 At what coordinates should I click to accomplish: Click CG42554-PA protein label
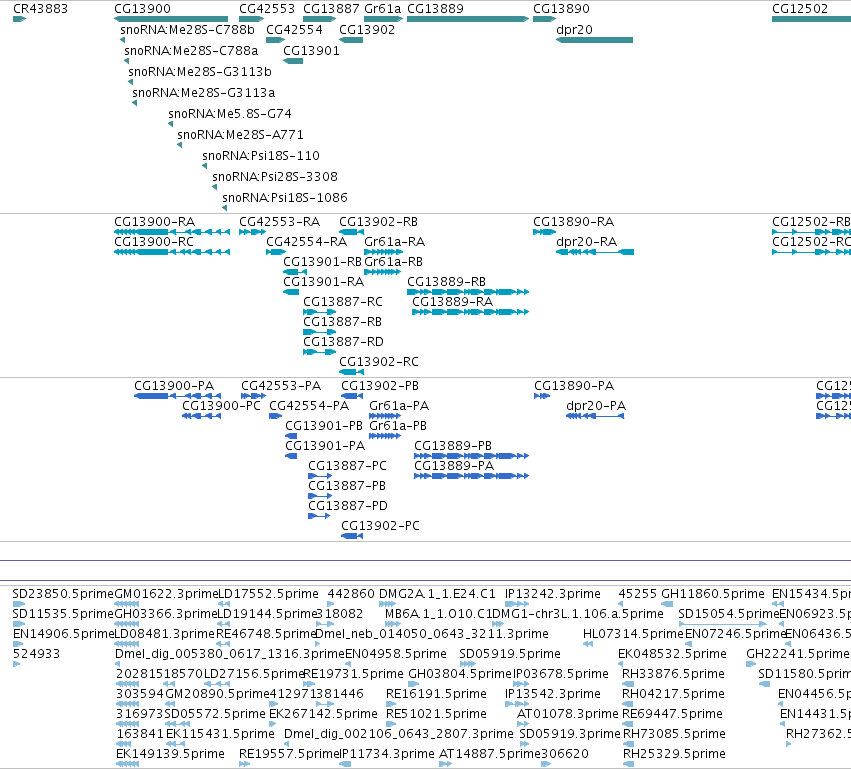(x=309, y=406)
